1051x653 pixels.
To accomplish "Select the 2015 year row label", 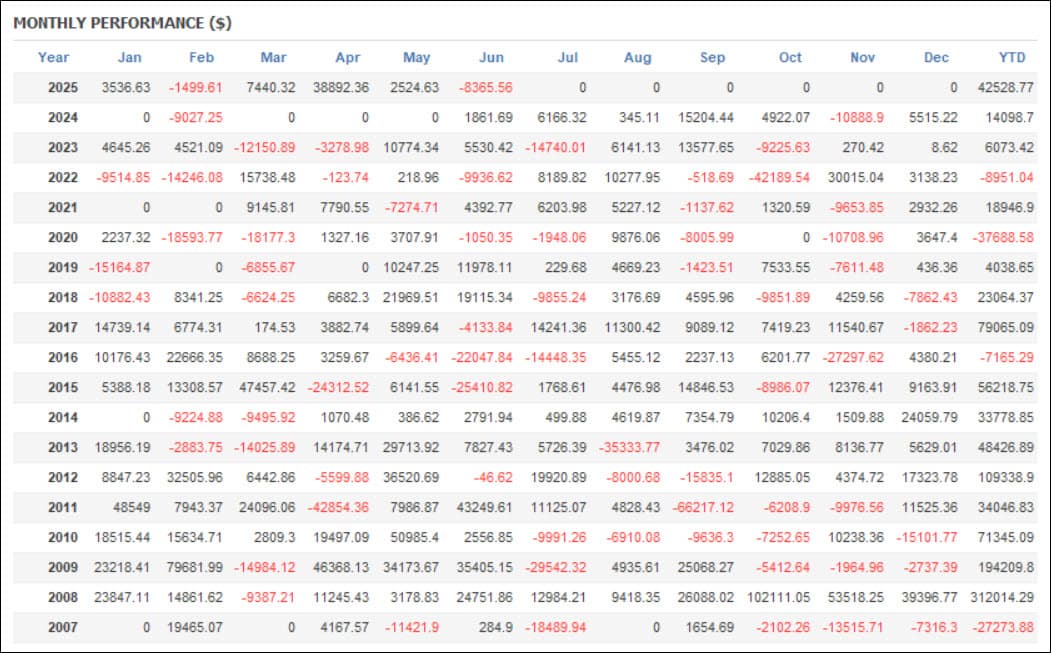I will coord(62,388).
